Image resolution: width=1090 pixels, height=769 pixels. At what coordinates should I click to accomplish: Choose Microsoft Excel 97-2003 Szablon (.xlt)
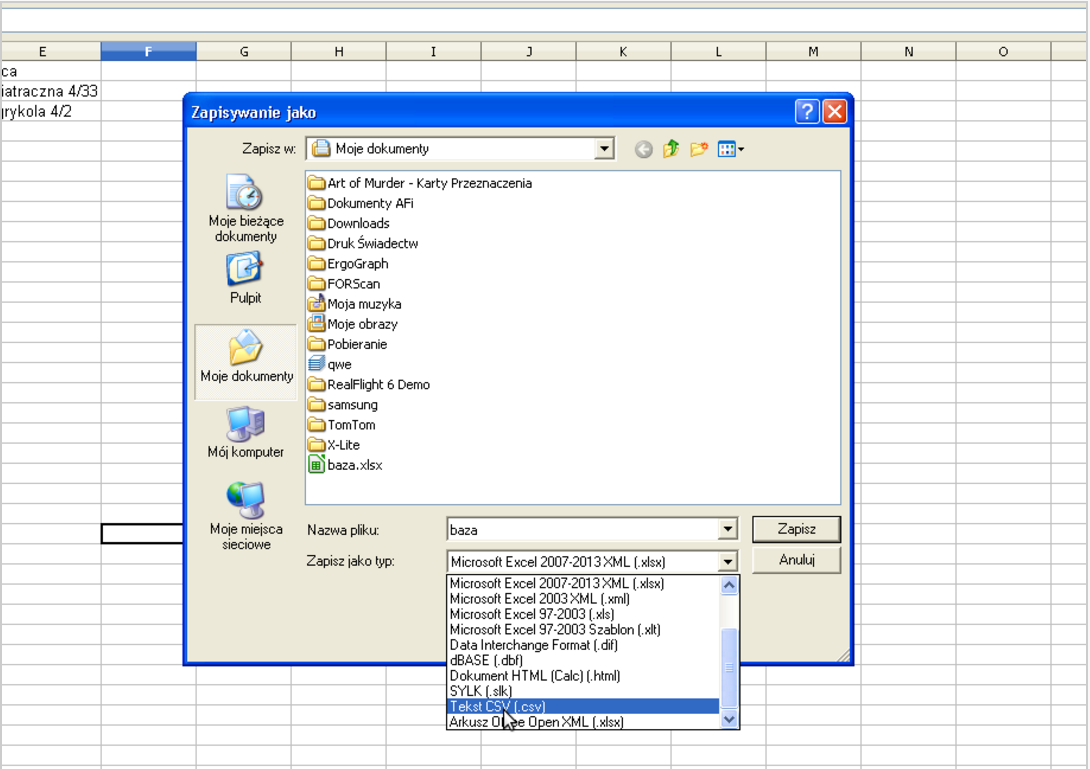point(583,629)
